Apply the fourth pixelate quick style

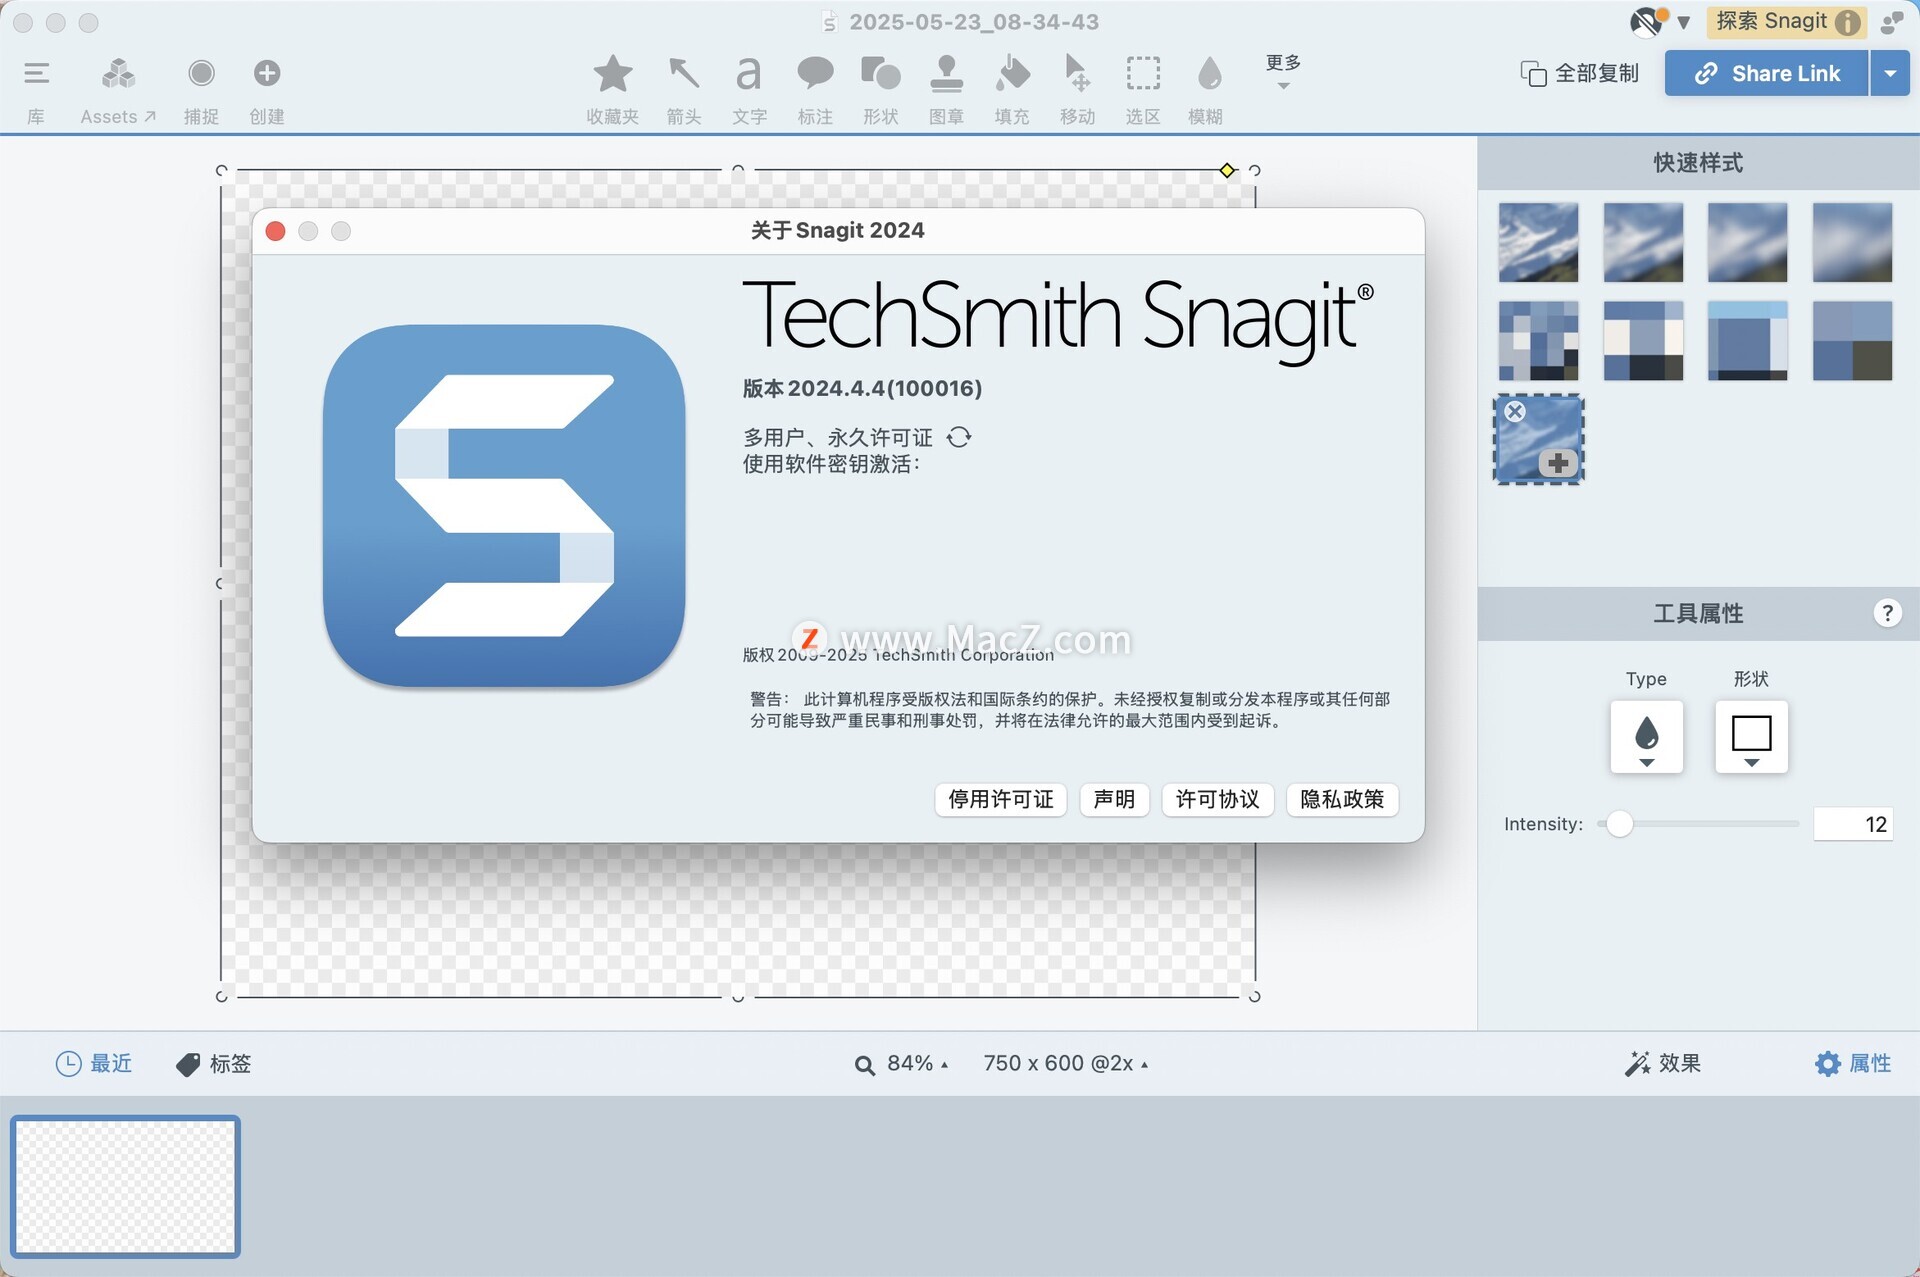pos(1852,340)
